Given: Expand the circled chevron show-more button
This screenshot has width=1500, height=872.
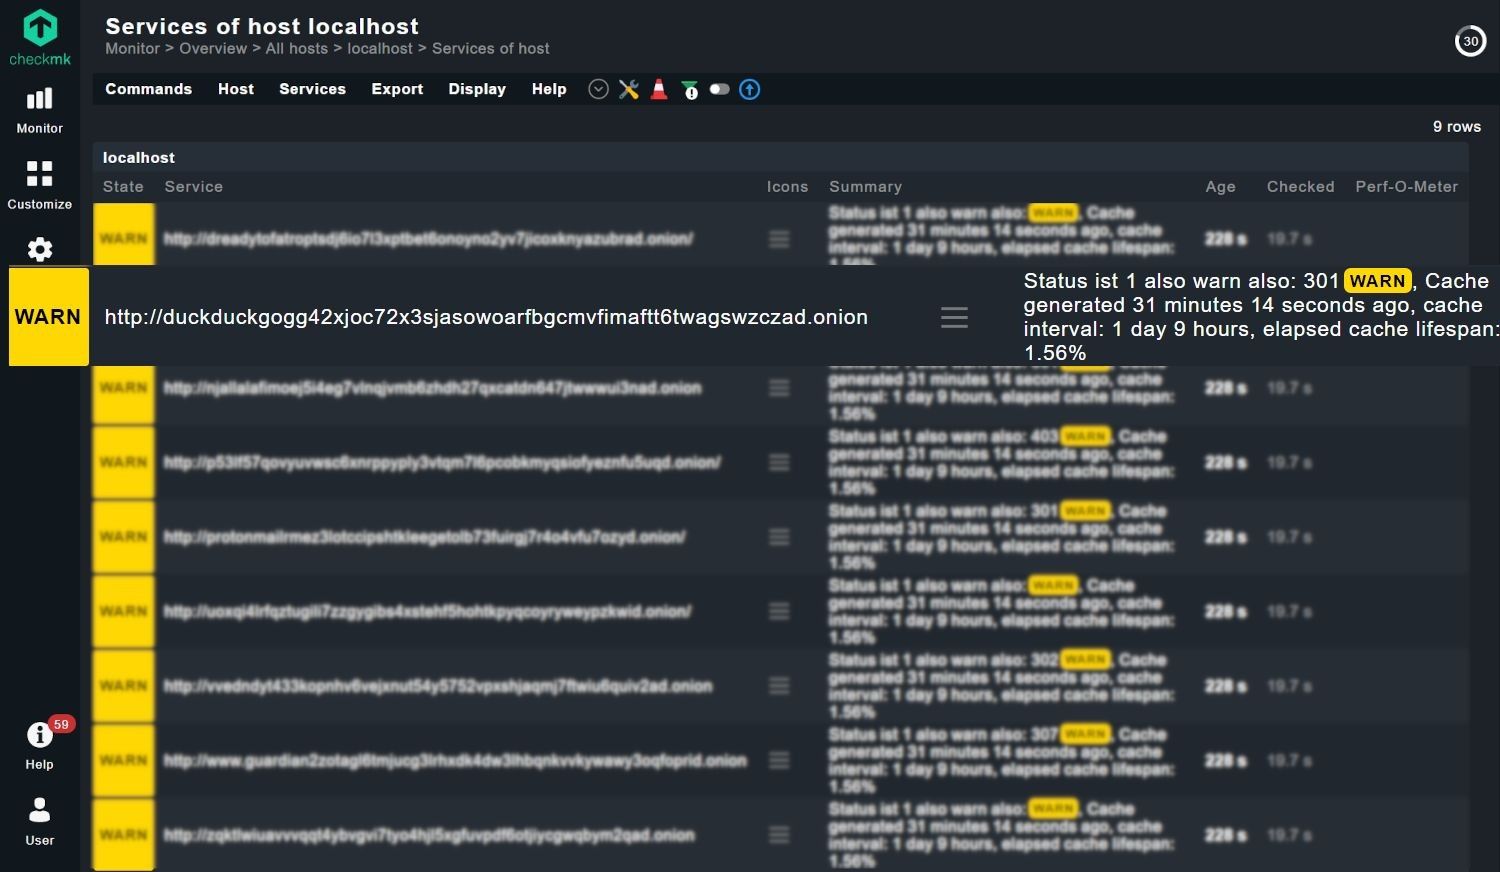Looking at the screenshot, I should pyautogui.click(x=598, y=90).
